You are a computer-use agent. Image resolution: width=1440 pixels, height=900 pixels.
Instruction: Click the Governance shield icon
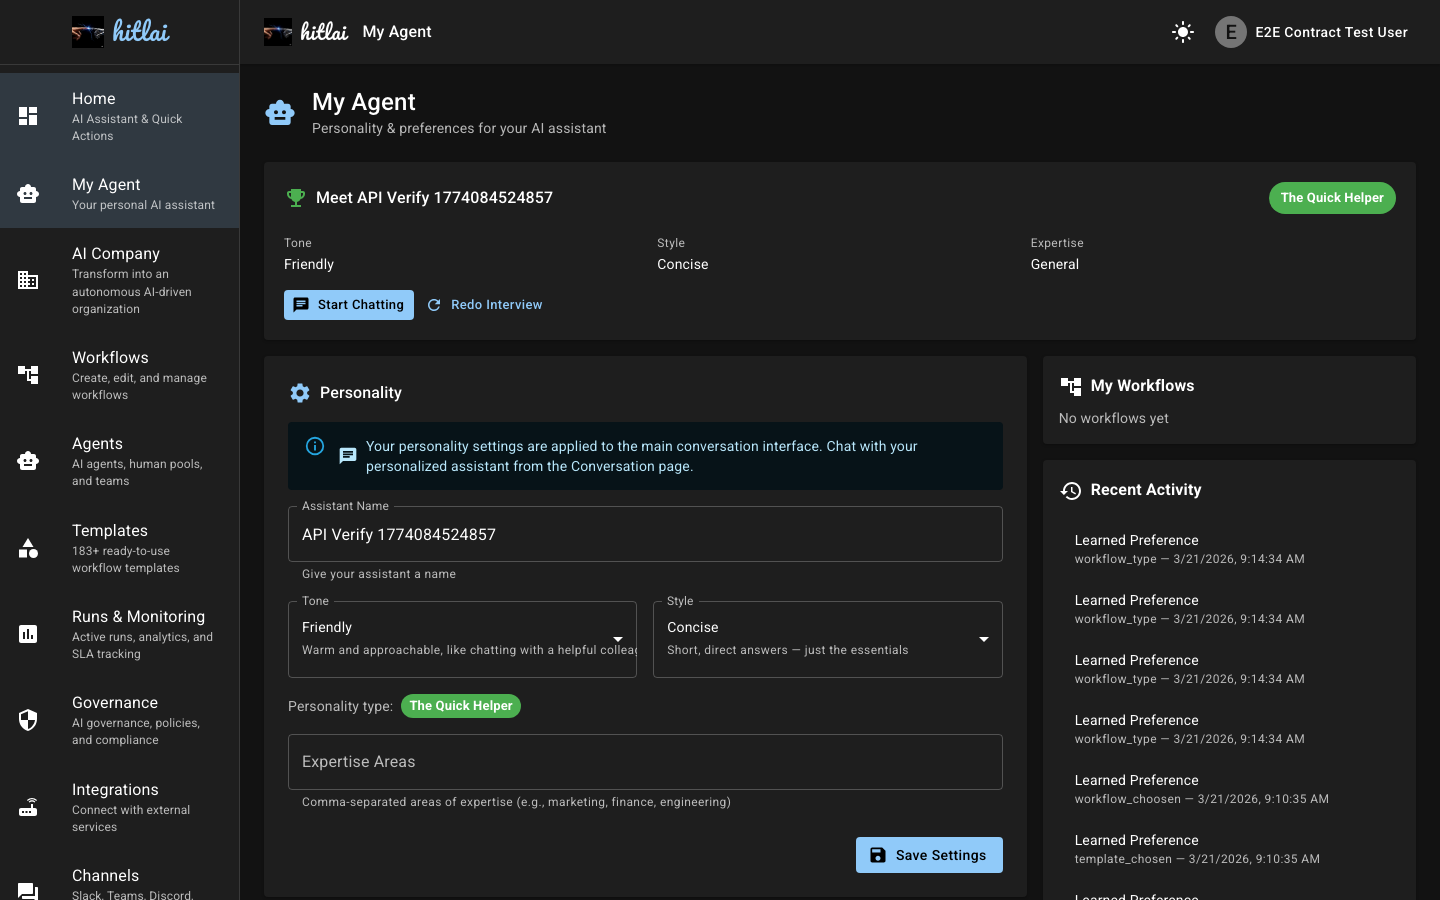pos(28,720)
